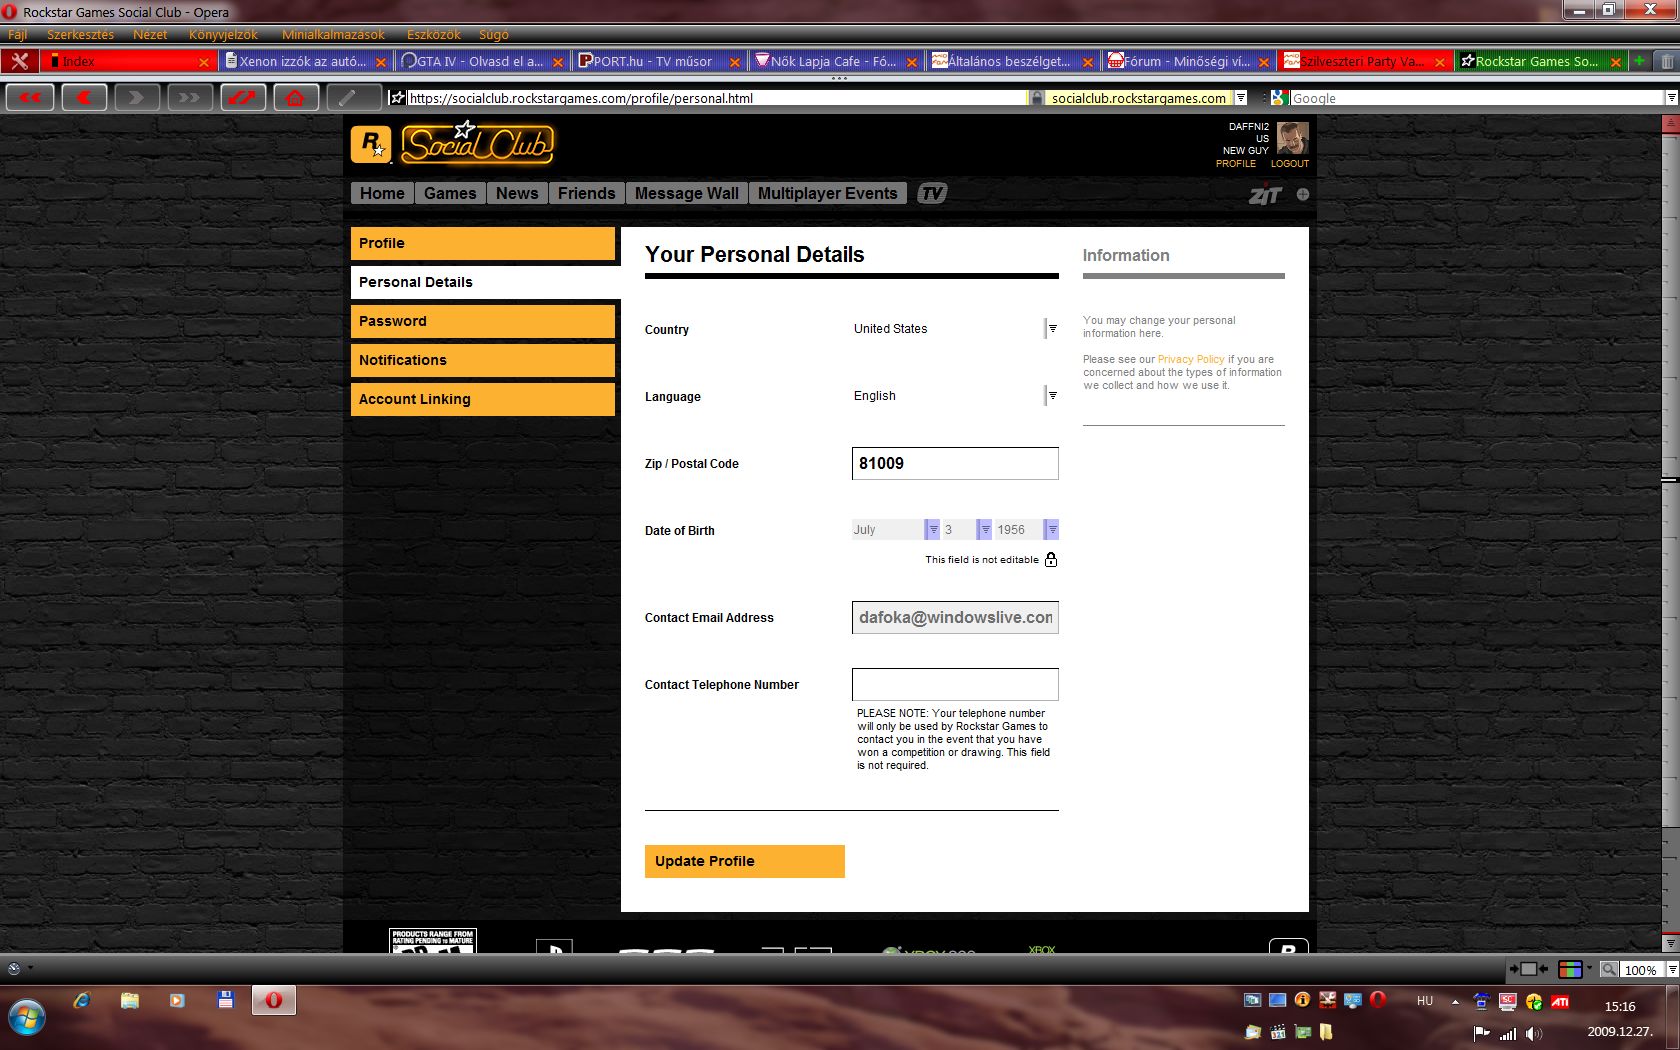
Task: Open the Games navigation item
Action: (450, 193)
